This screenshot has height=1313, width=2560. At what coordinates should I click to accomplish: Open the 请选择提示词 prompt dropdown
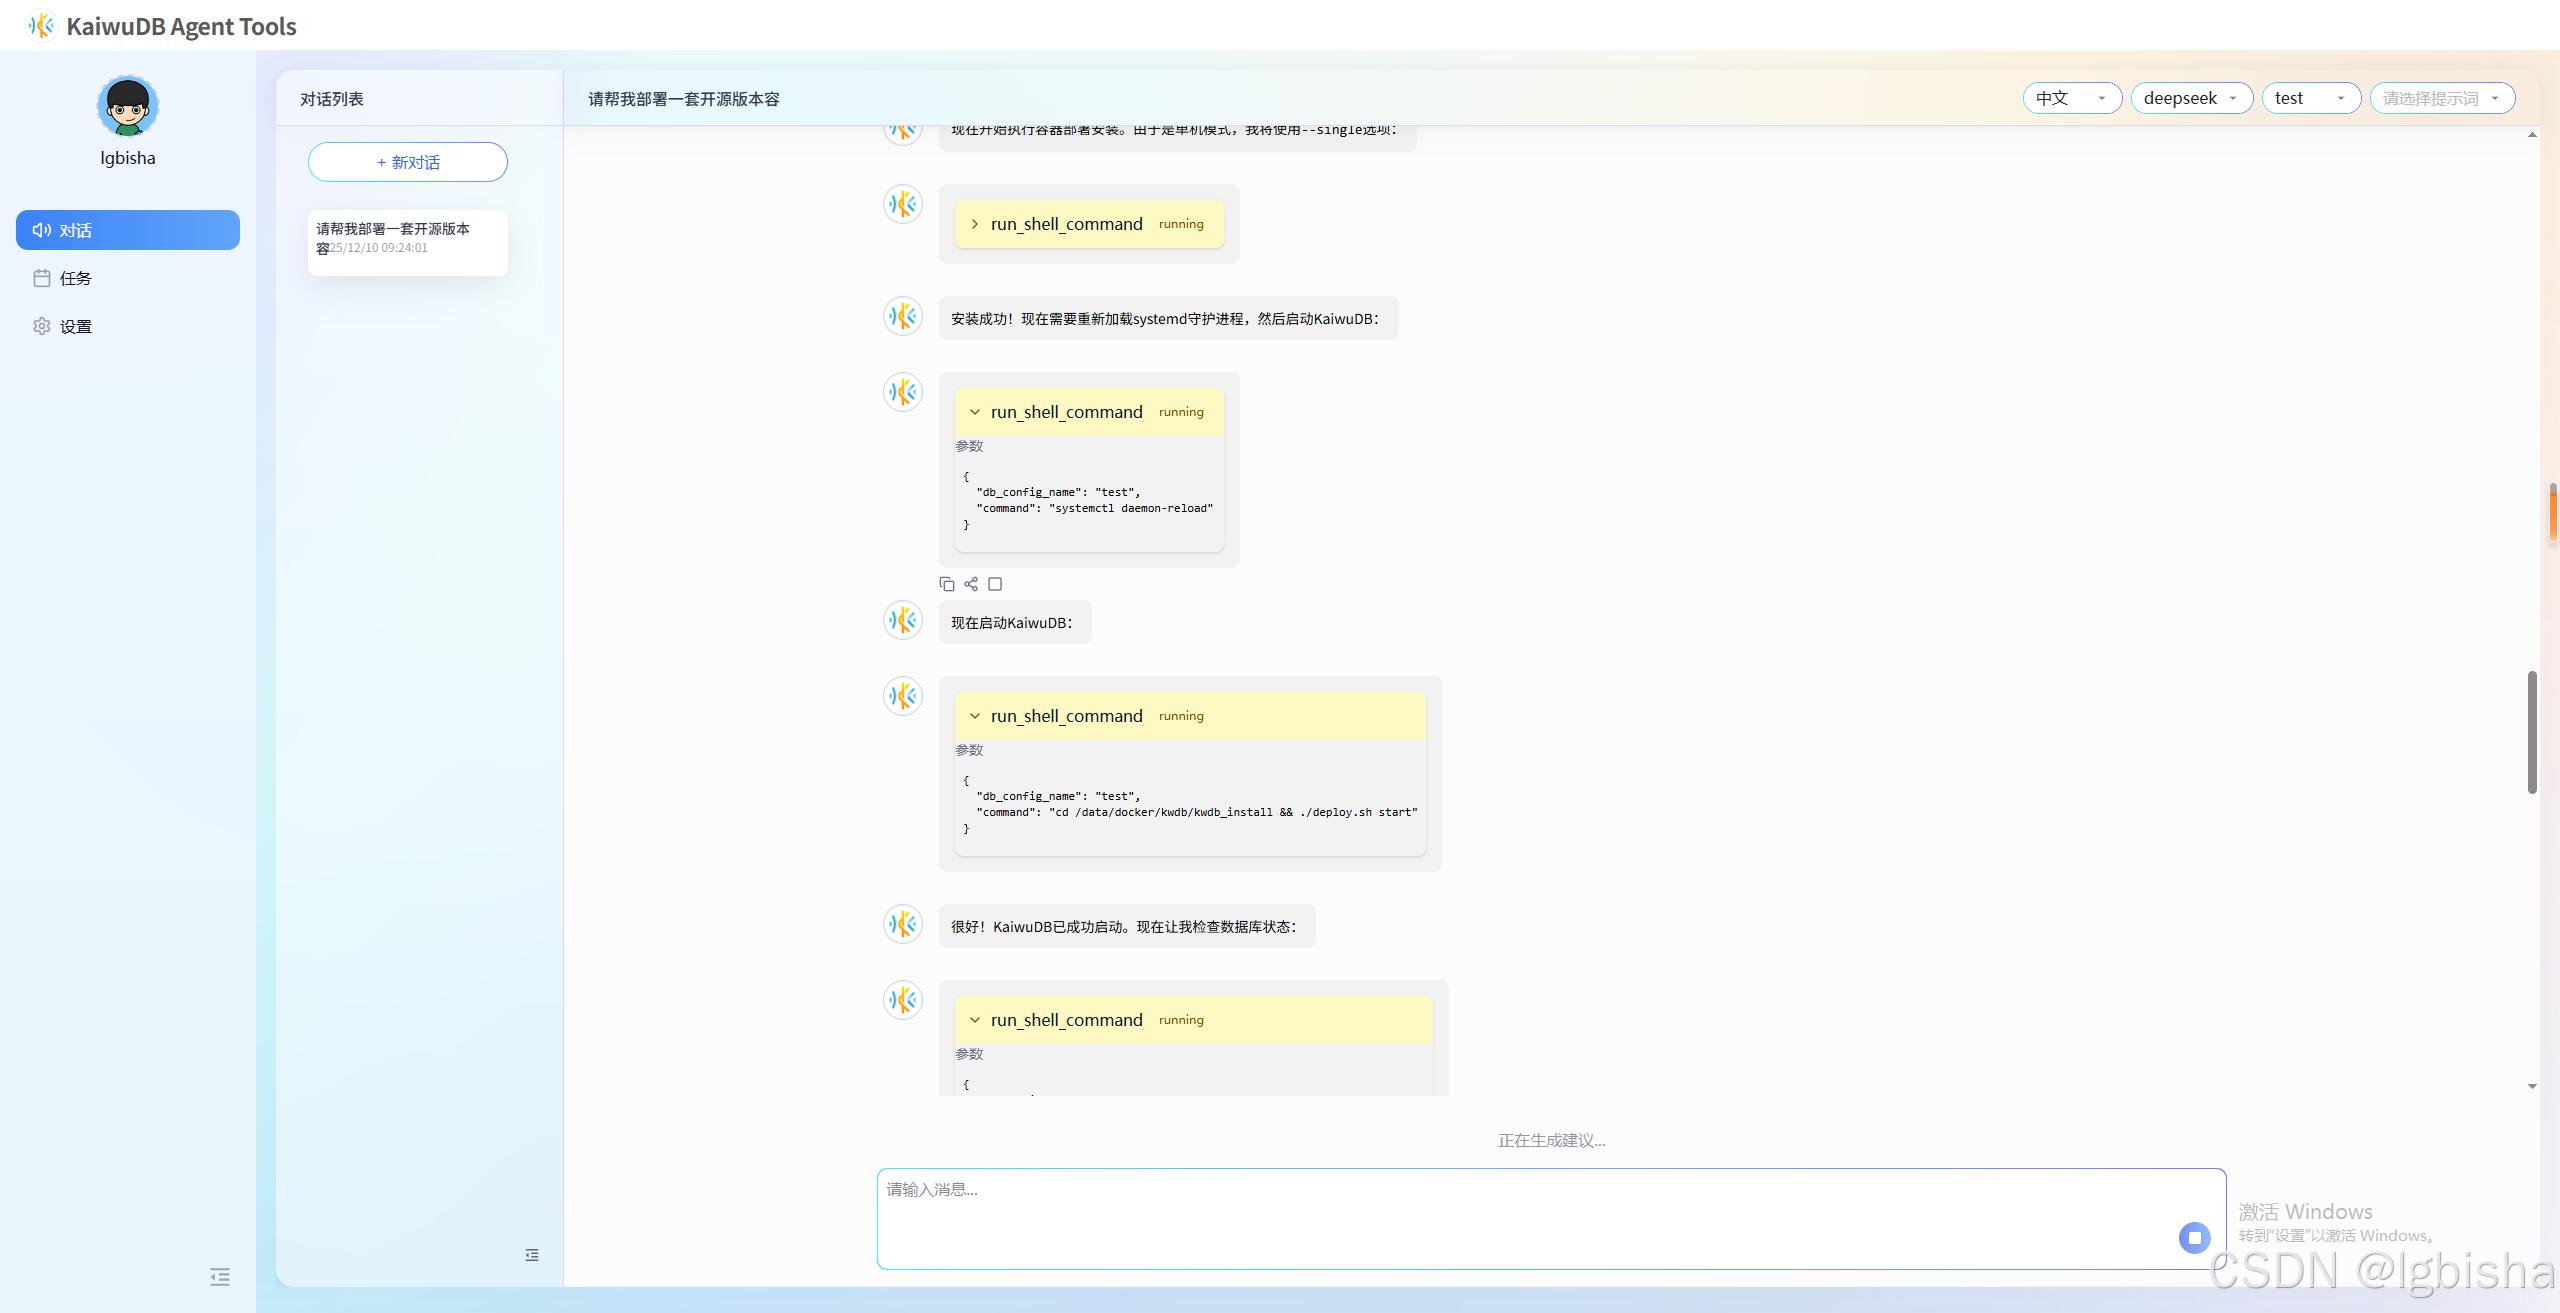2441,98
